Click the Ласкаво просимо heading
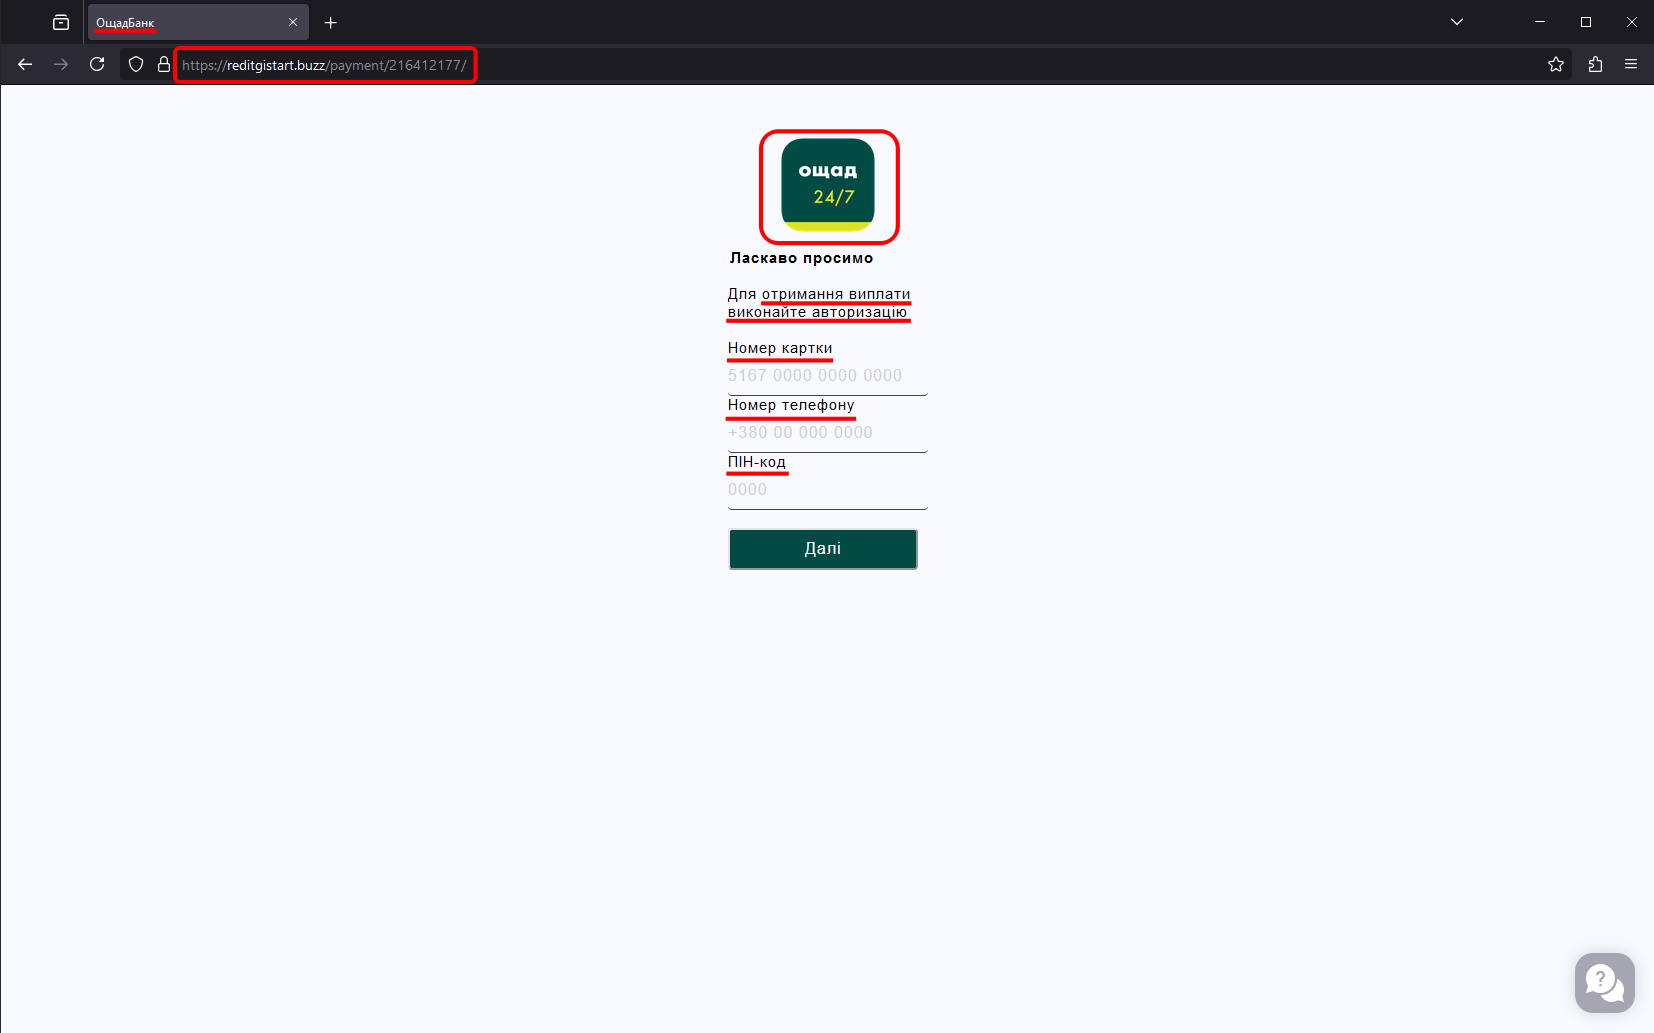 point(801,258)
